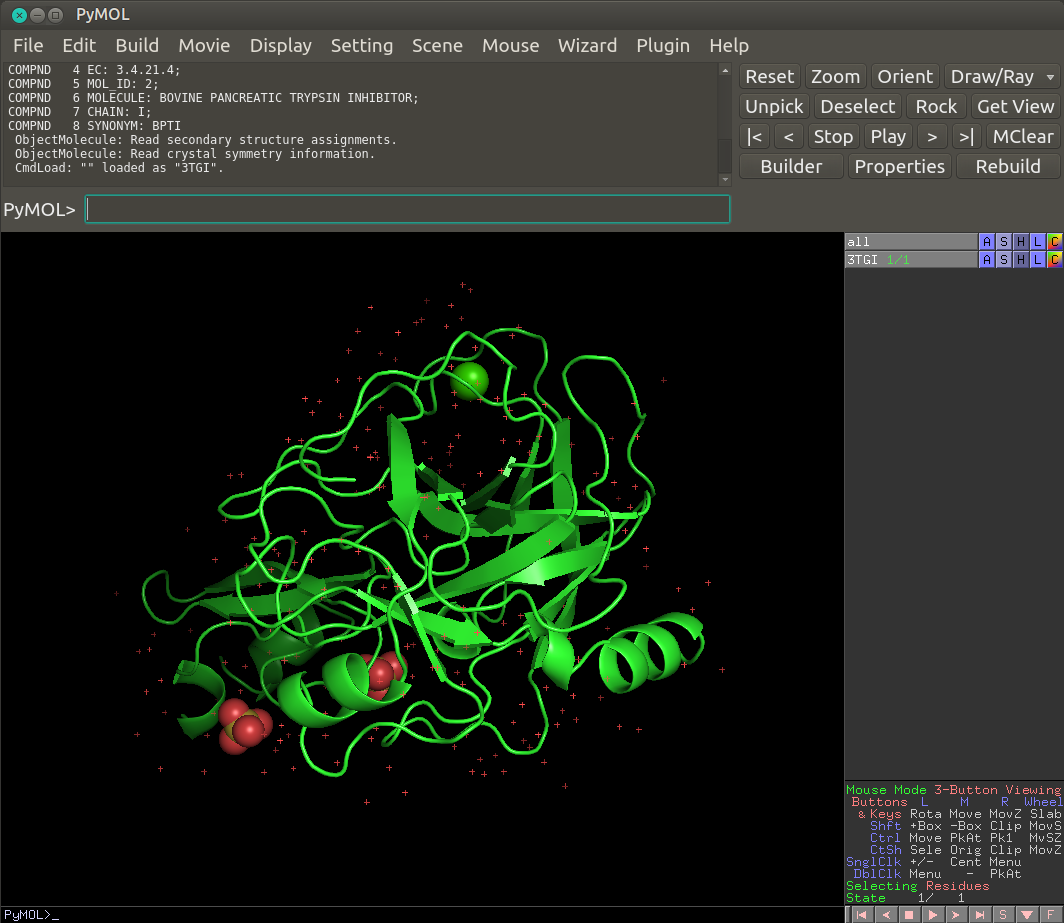The image size is (1064, 923).
Task: Toggle fullscreen with the F button
Action: point(1050,915)
